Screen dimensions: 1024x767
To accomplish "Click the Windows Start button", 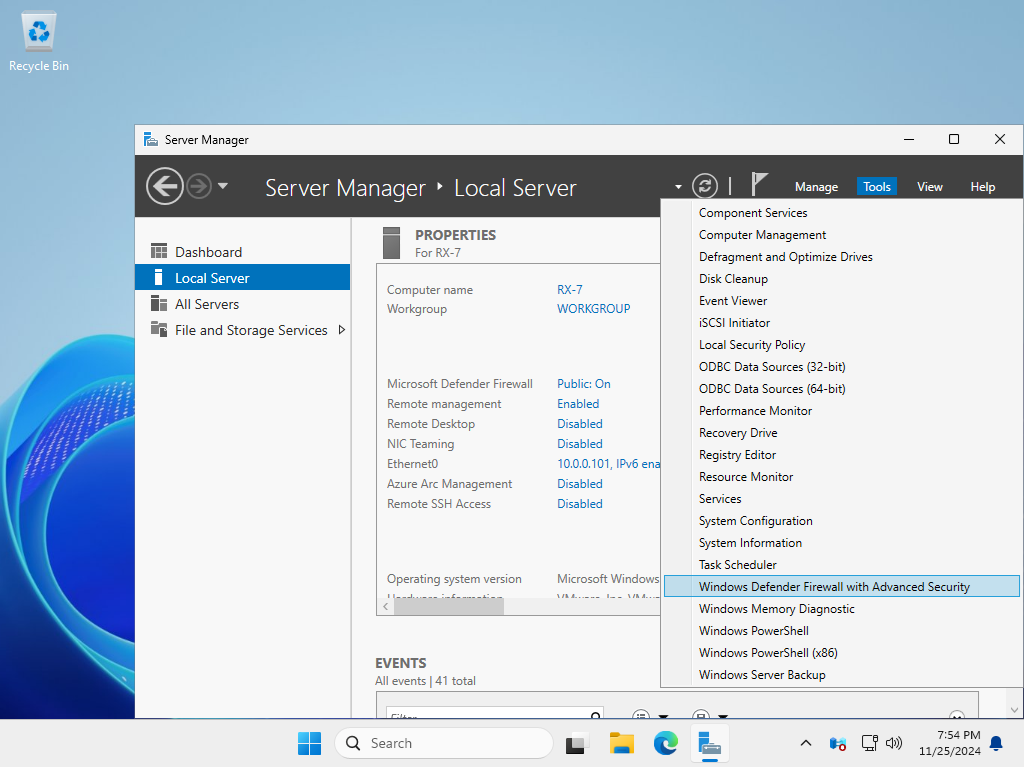I will 309,743.
